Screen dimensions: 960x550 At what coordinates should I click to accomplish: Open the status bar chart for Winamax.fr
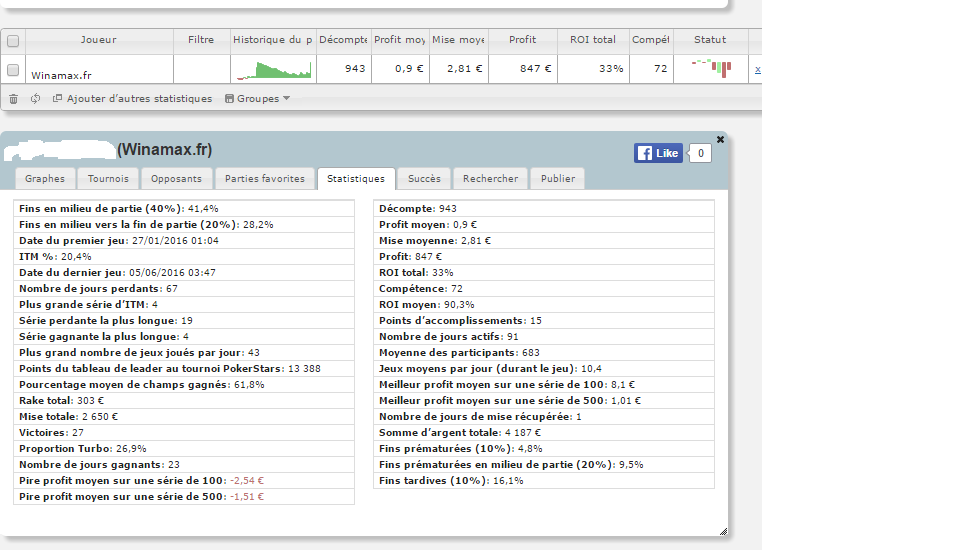(x=711, y=68)
